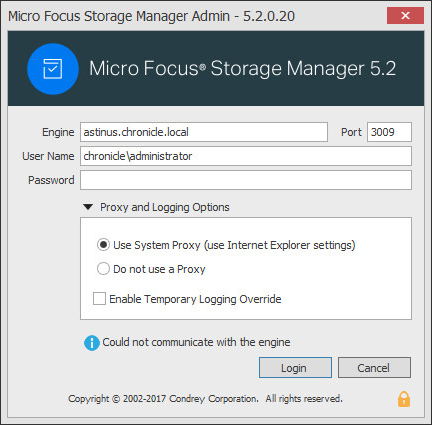Image resolution: width=432 pixels, height=425 pixels.
Task: Click the orange padlock icon
Action: (x=404, y=399)
